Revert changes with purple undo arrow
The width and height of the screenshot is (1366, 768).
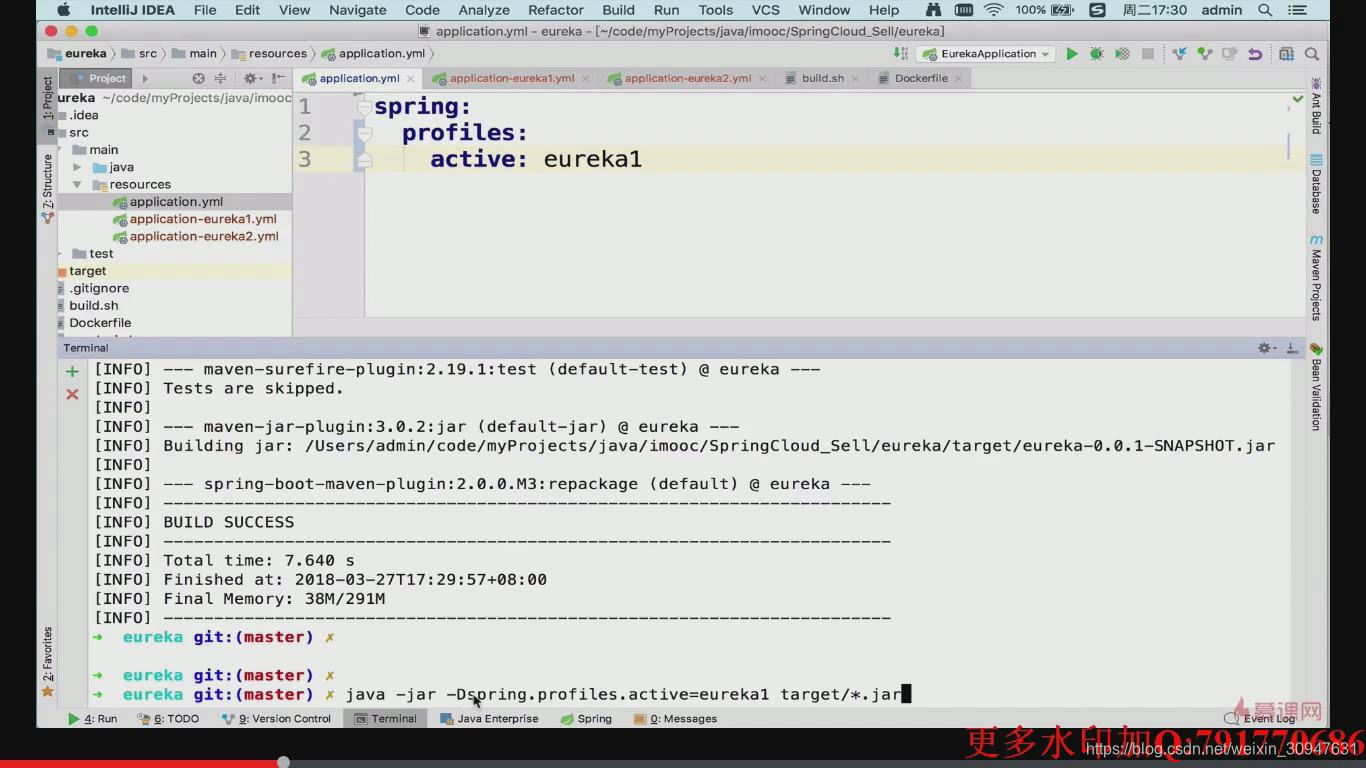click(x=1254, y=54)
